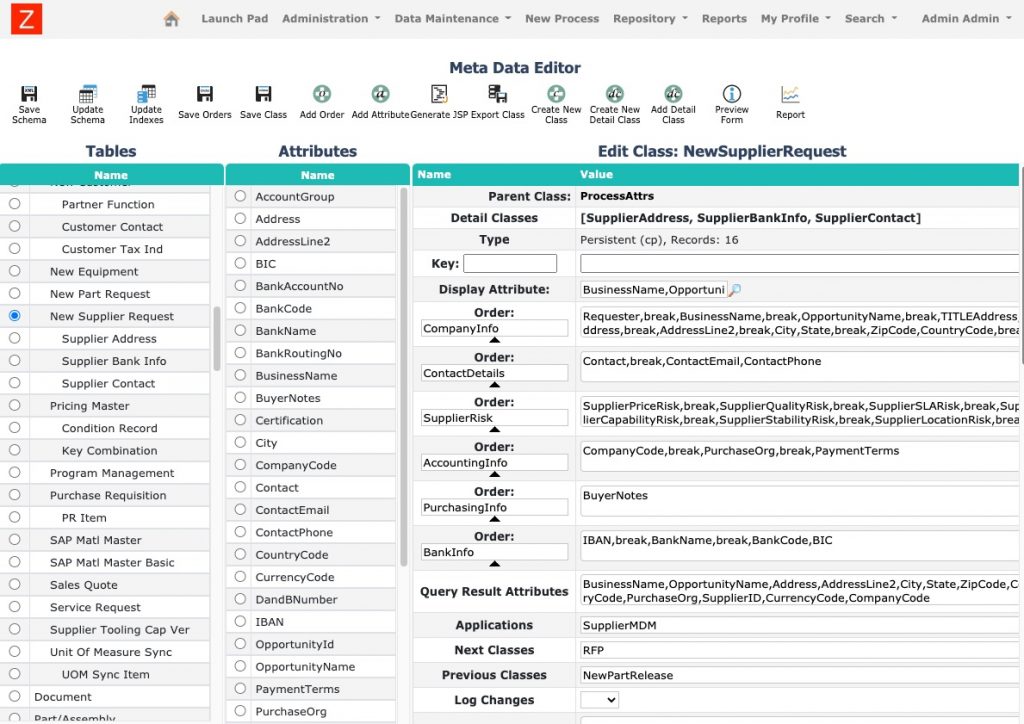Move the PurchasingInfo order up with its arrow
Screen dimensions: 1024x724
(x=494, y=519)
